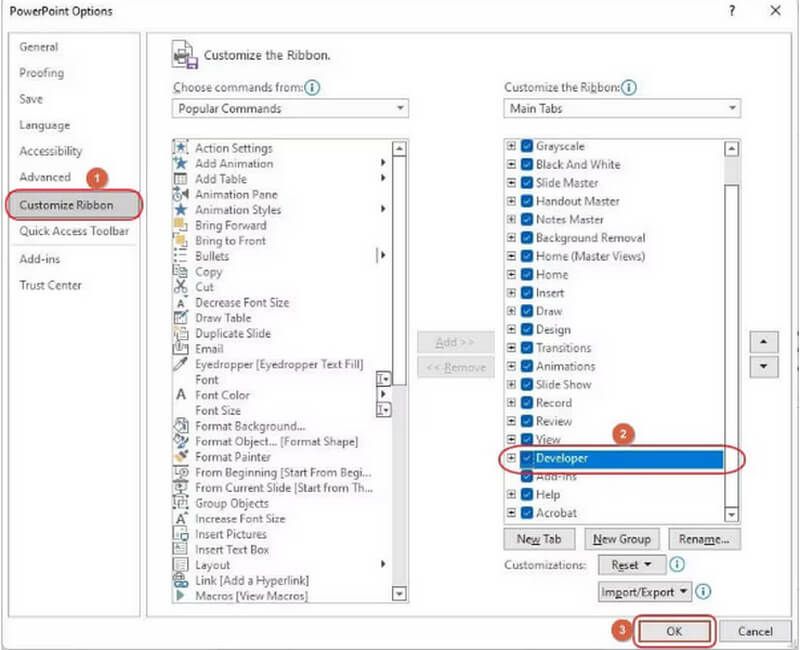Viewport: 800px width, 650px height.
Task: Select the Duplicate Slide icon
Action: click(x=181, y=333)
